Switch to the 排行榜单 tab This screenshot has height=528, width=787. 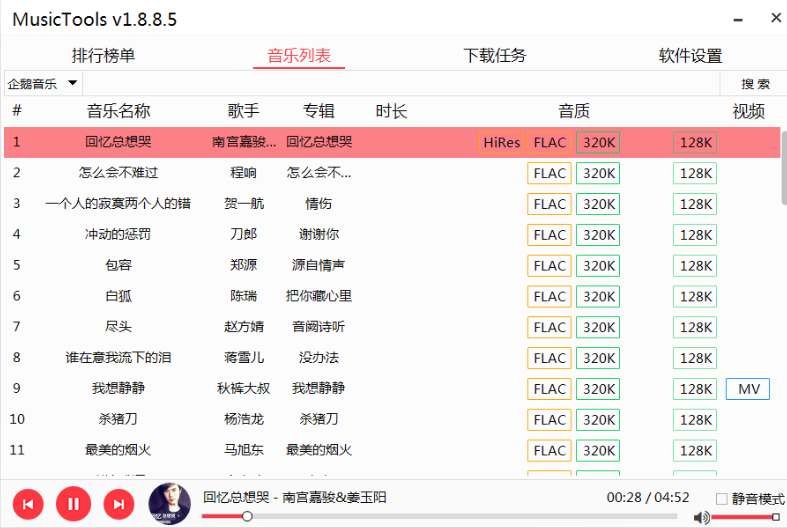(x=103, y=56)
